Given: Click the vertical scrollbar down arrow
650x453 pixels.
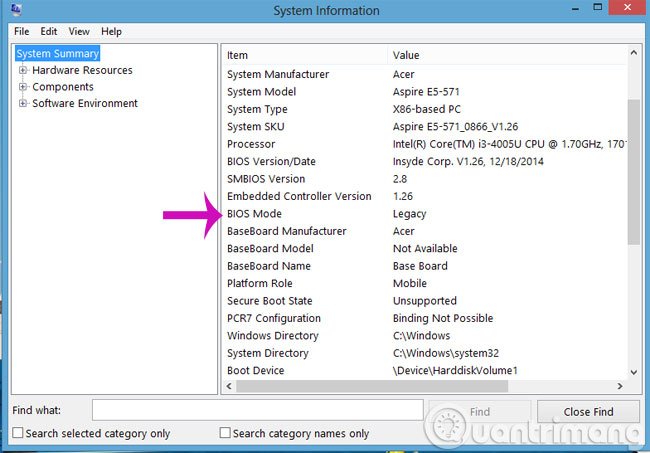Looking at the screenshot, I should tap(633, 372).
